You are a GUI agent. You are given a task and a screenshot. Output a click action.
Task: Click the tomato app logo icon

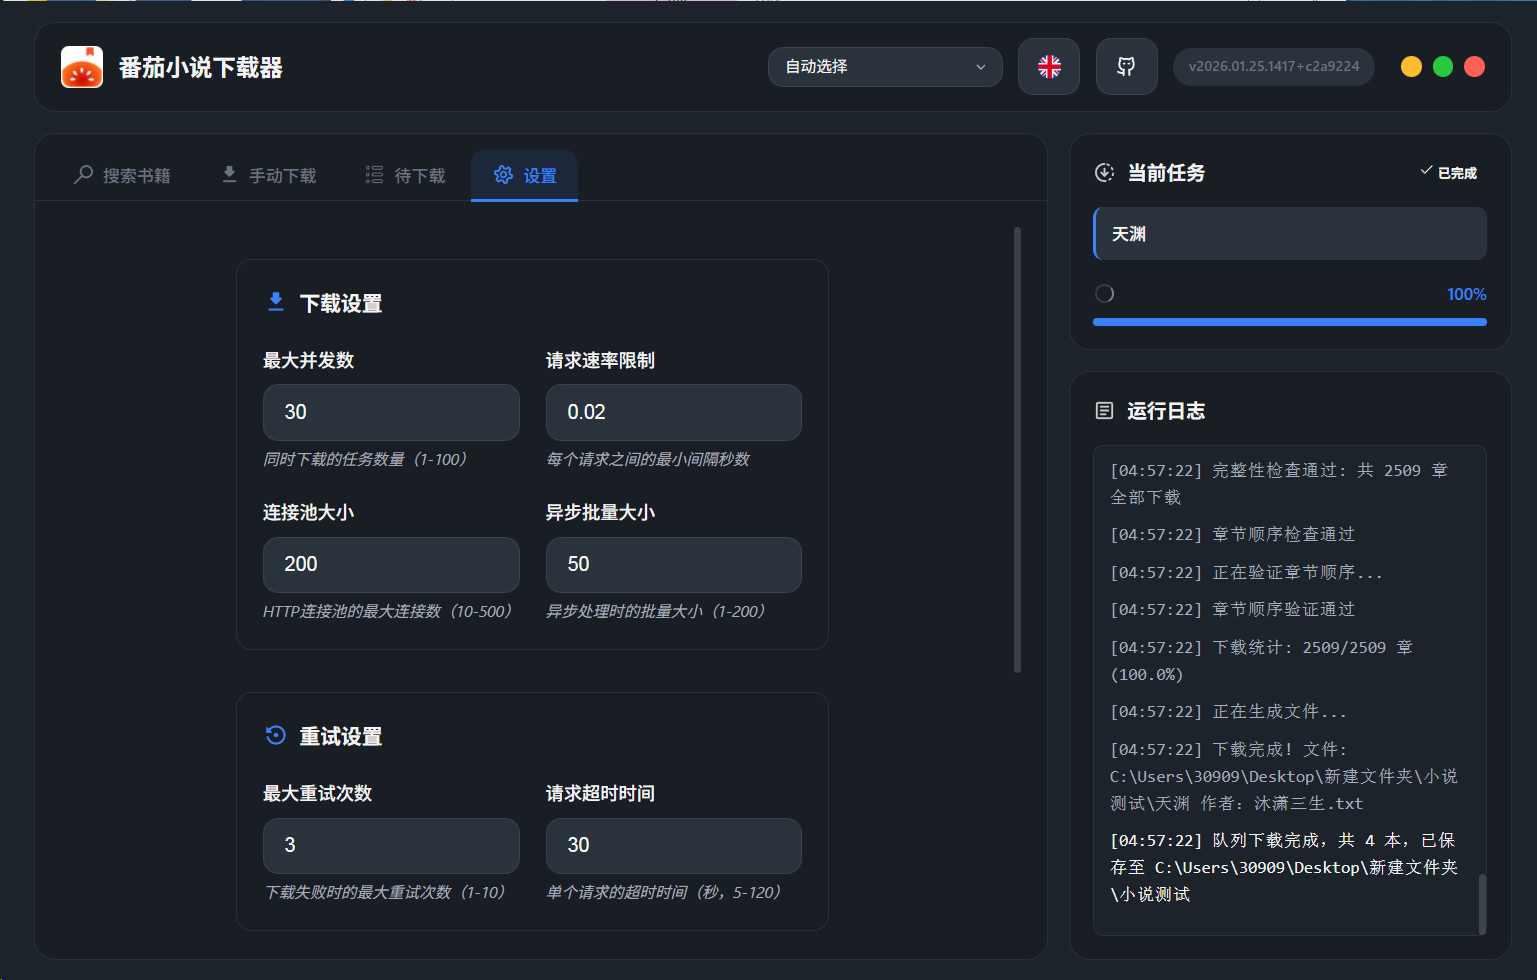[82, 67]
